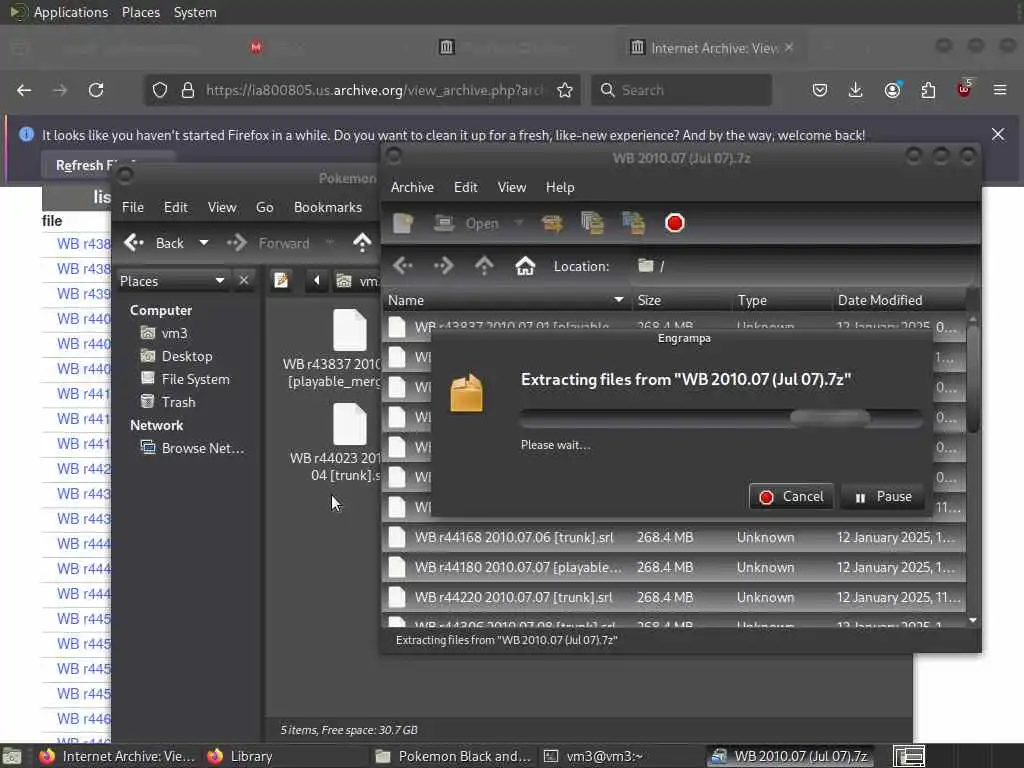Viewport: 1024px width, 768px height.
Task: Select the WB r44023 file icon
Action: pyautogui.click(x=349, y=424)
